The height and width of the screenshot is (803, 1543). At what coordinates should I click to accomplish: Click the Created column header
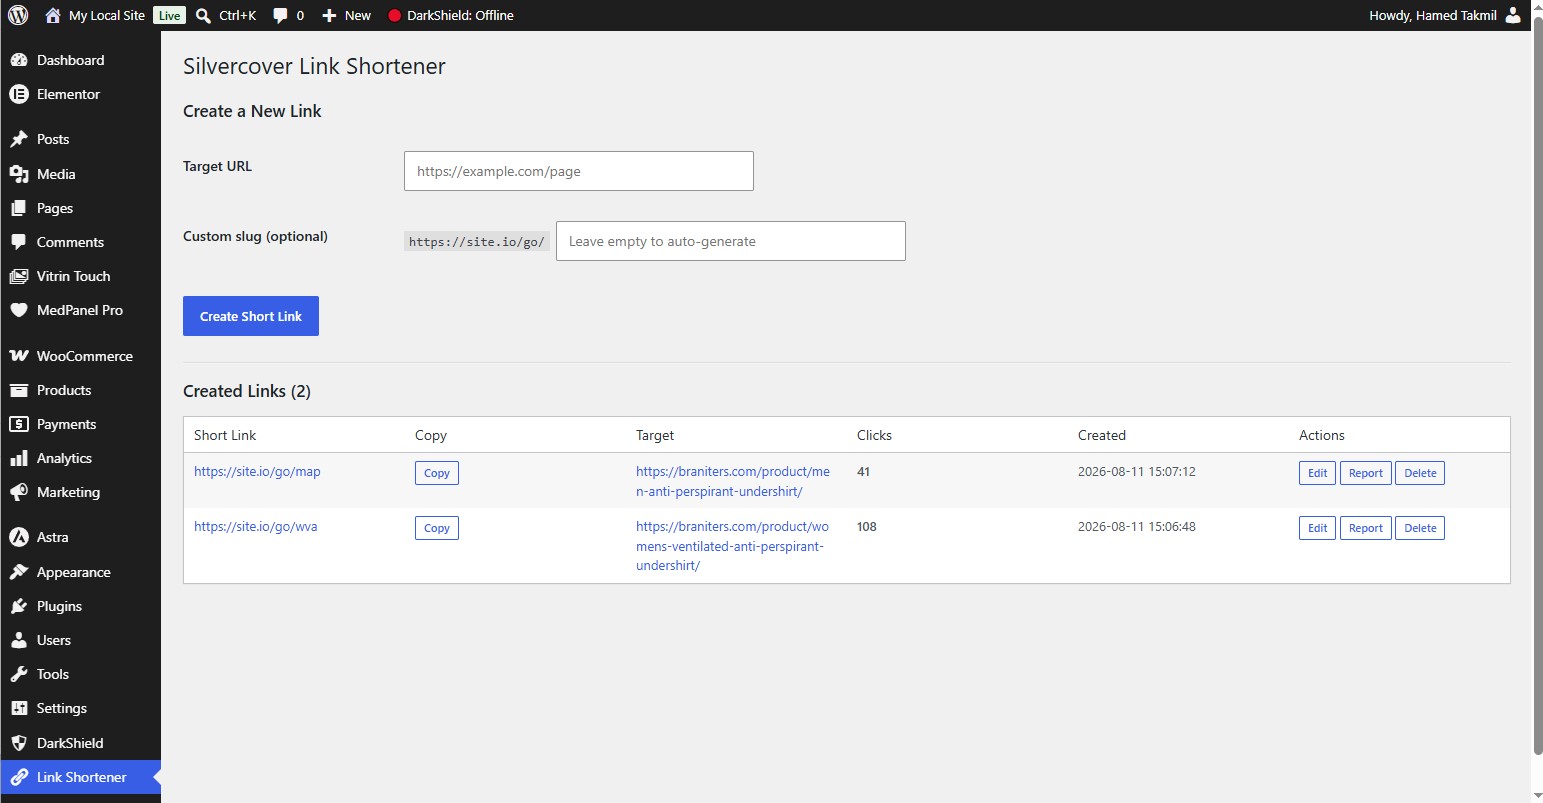coord(1102,435)
